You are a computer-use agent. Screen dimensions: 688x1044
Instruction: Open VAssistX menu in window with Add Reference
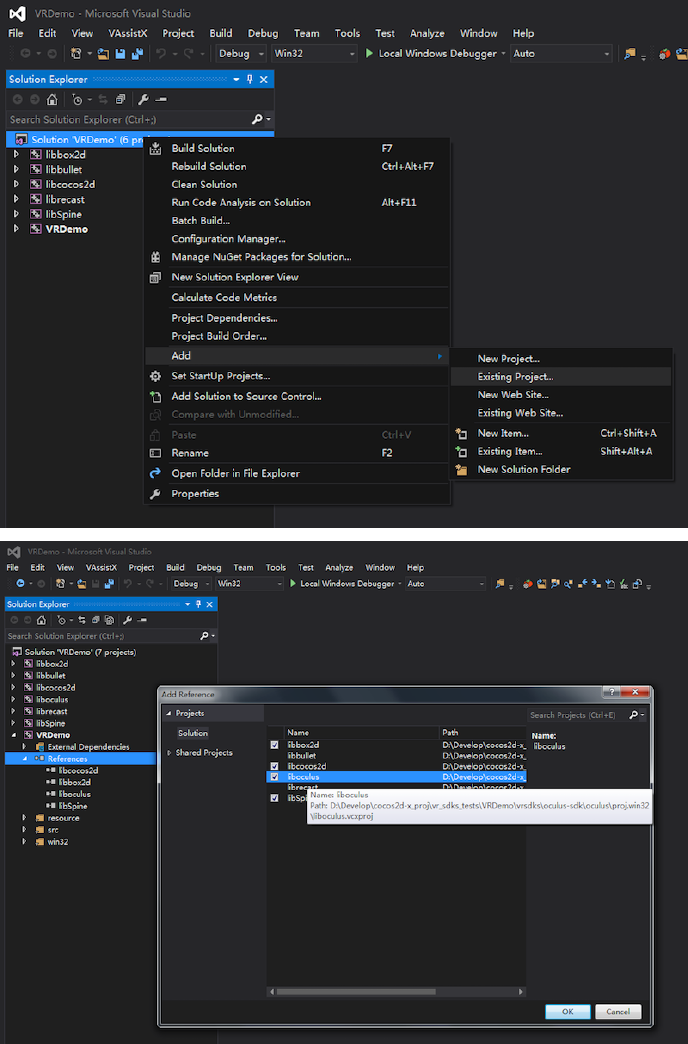click(101, 567)
